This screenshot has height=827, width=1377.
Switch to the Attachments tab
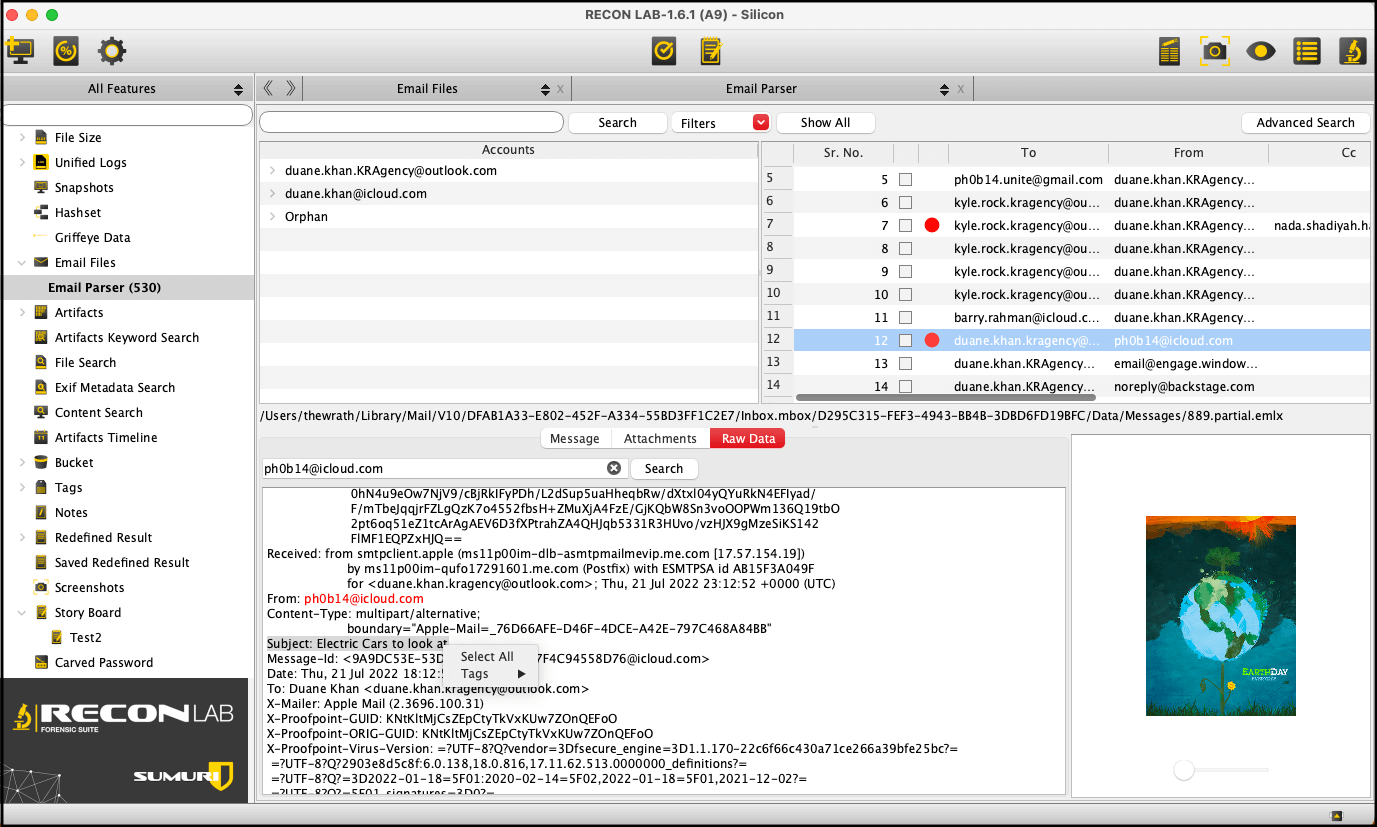pyautogui.click(x=660, y=439)
